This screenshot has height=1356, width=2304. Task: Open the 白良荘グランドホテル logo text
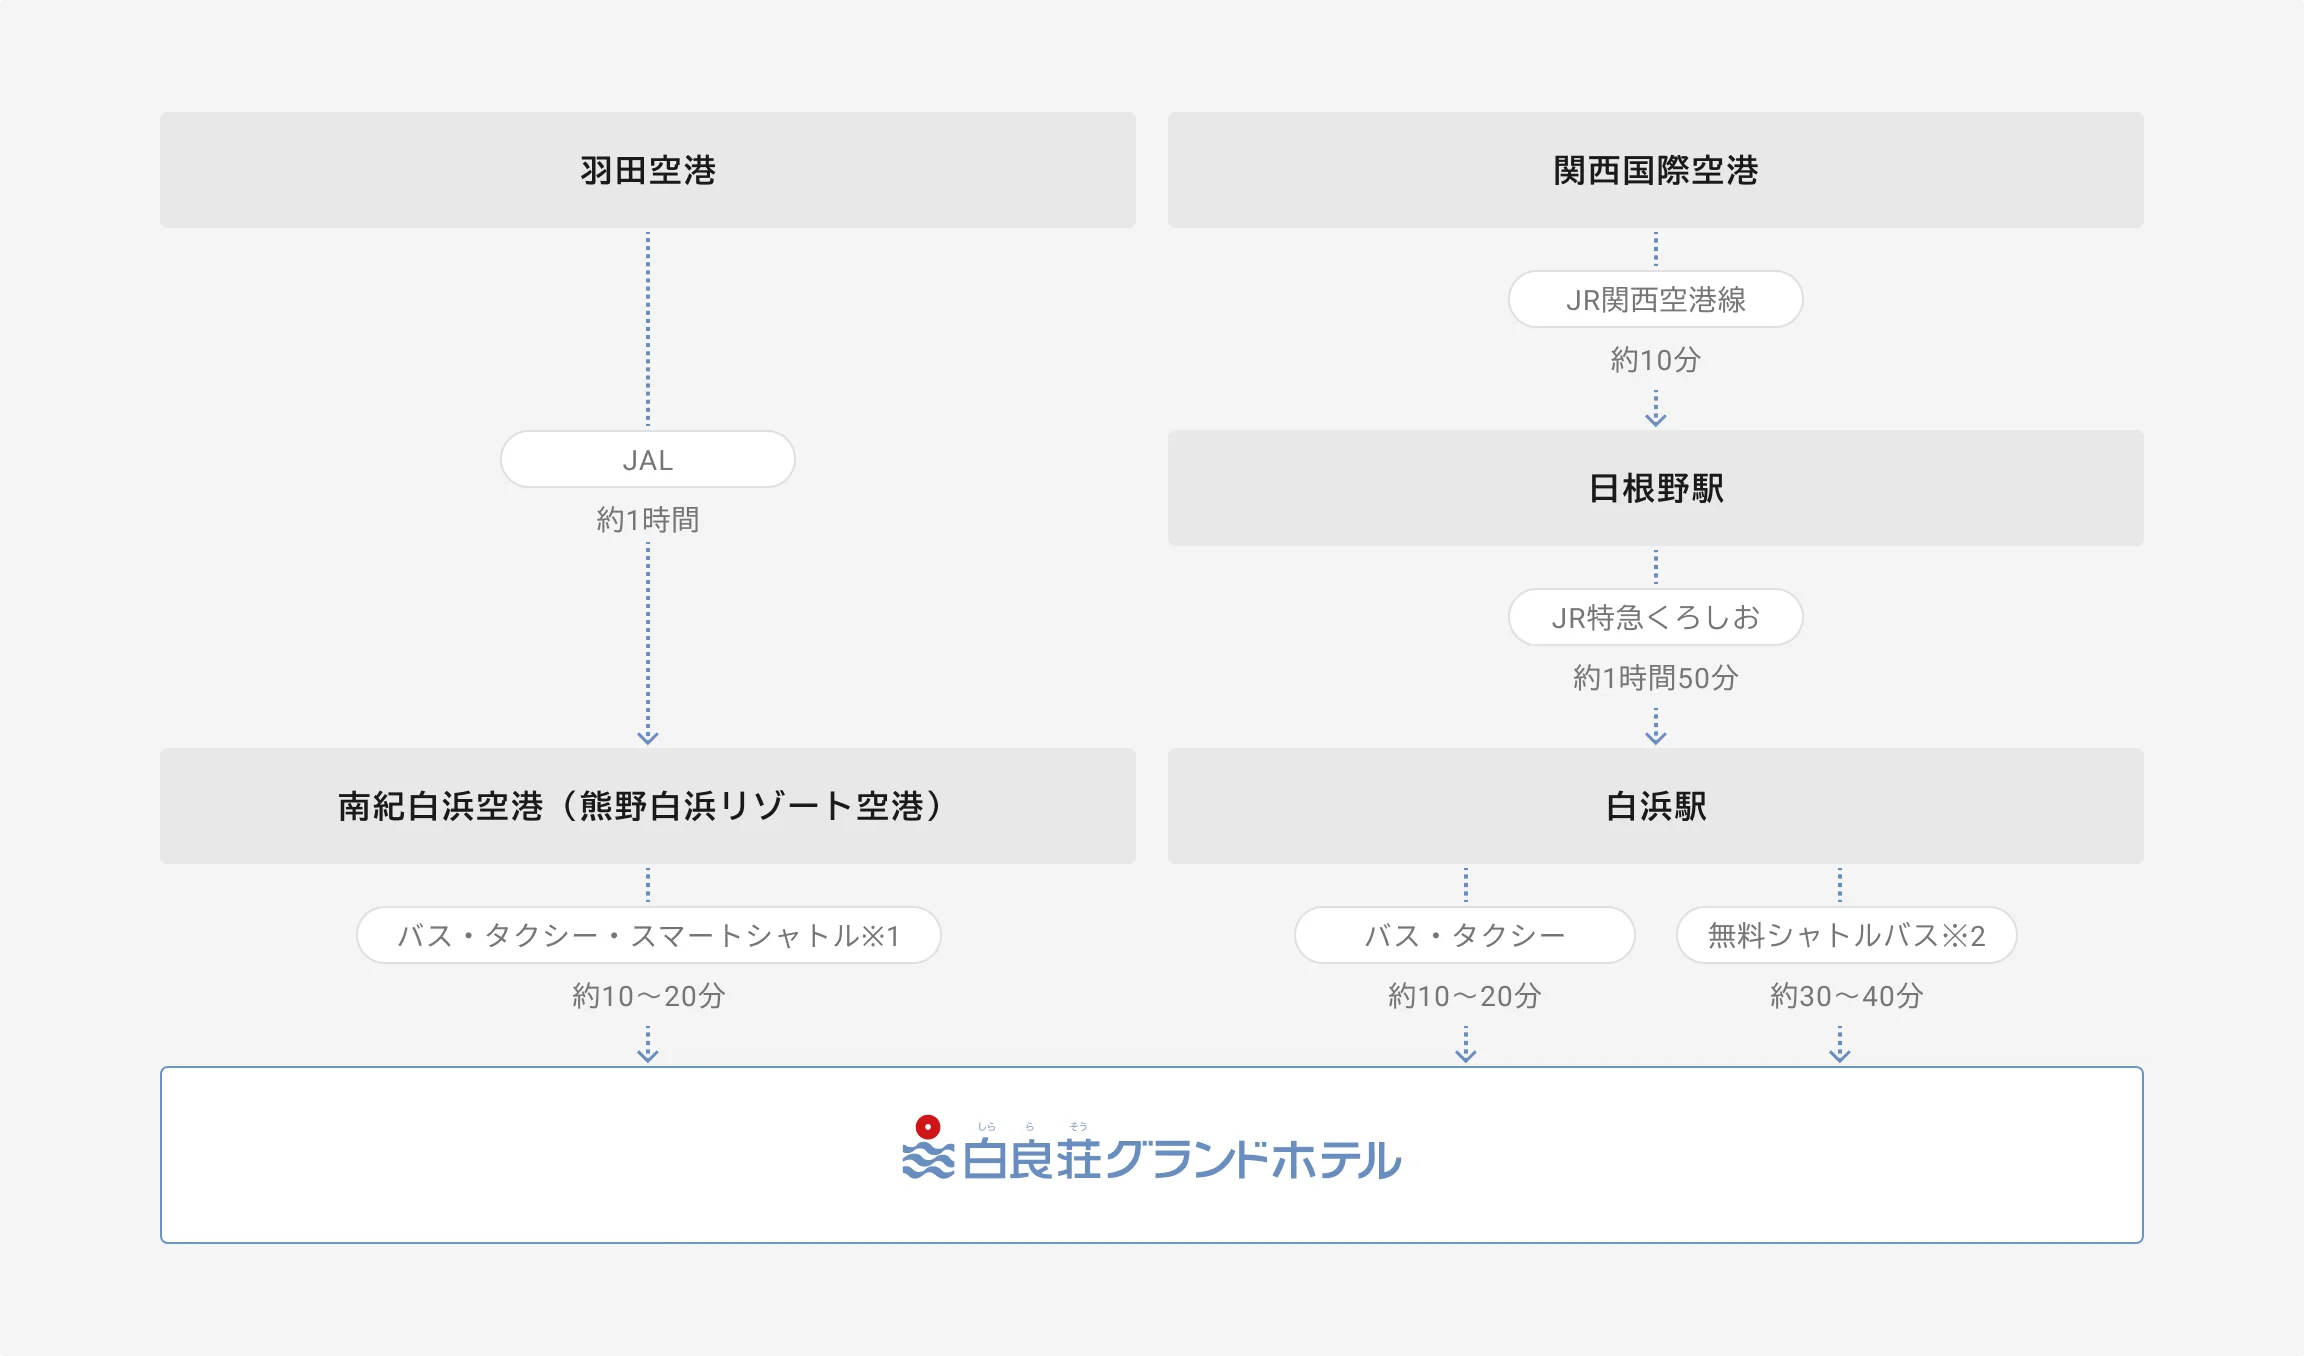pos(1182,1160)
